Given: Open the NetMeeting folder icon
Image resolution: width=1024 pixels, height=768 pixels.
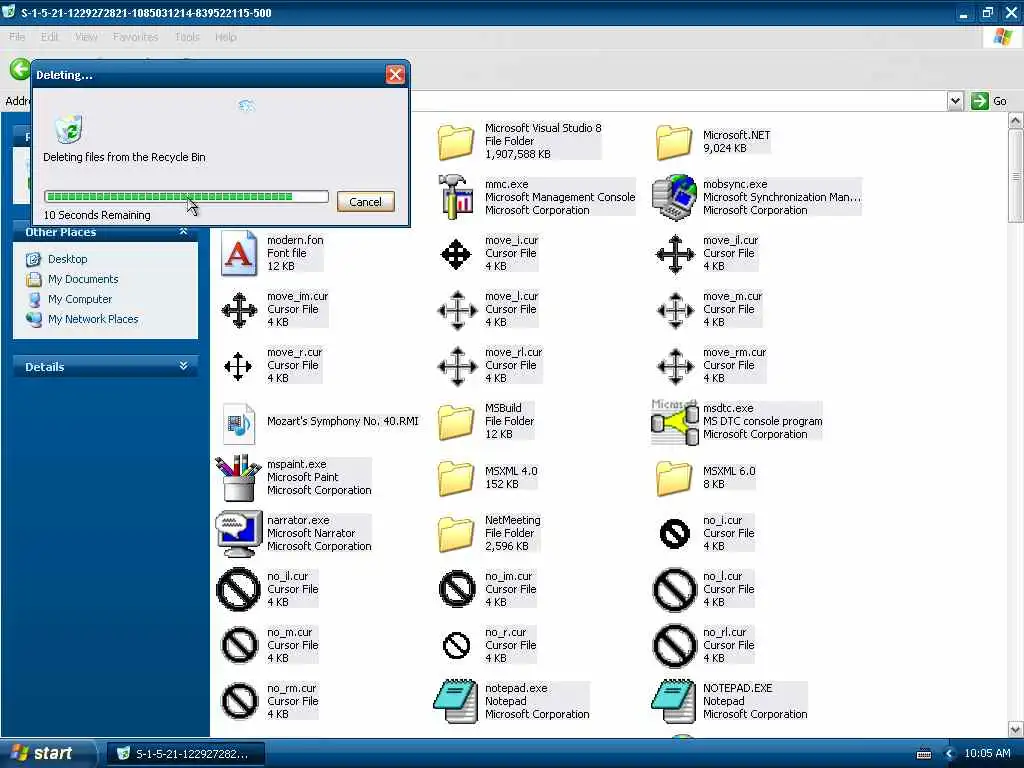Looking at the screenshot, I should pos(455,534).
